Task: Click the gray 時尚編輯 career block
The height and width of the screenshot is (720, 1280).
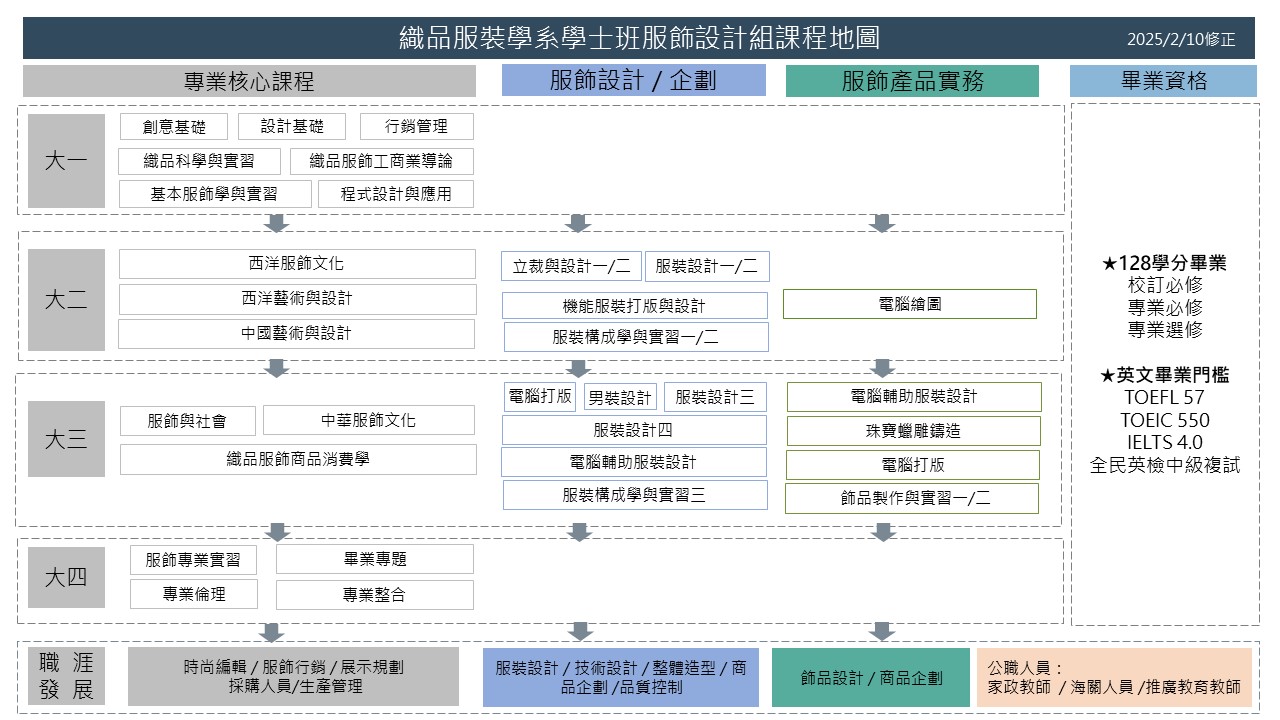Action: [293, 676]
